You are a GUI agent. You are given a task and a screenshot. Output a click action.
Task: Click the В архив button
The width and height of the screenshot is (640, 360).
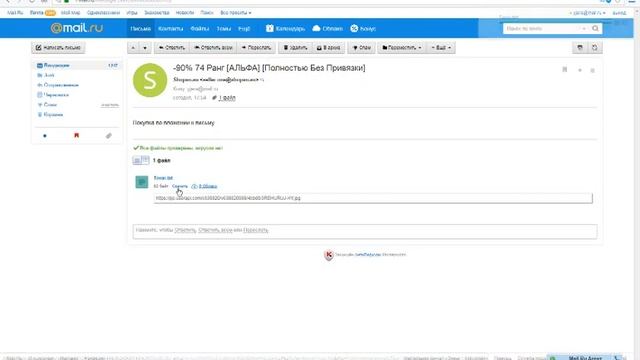click(329, 48)
